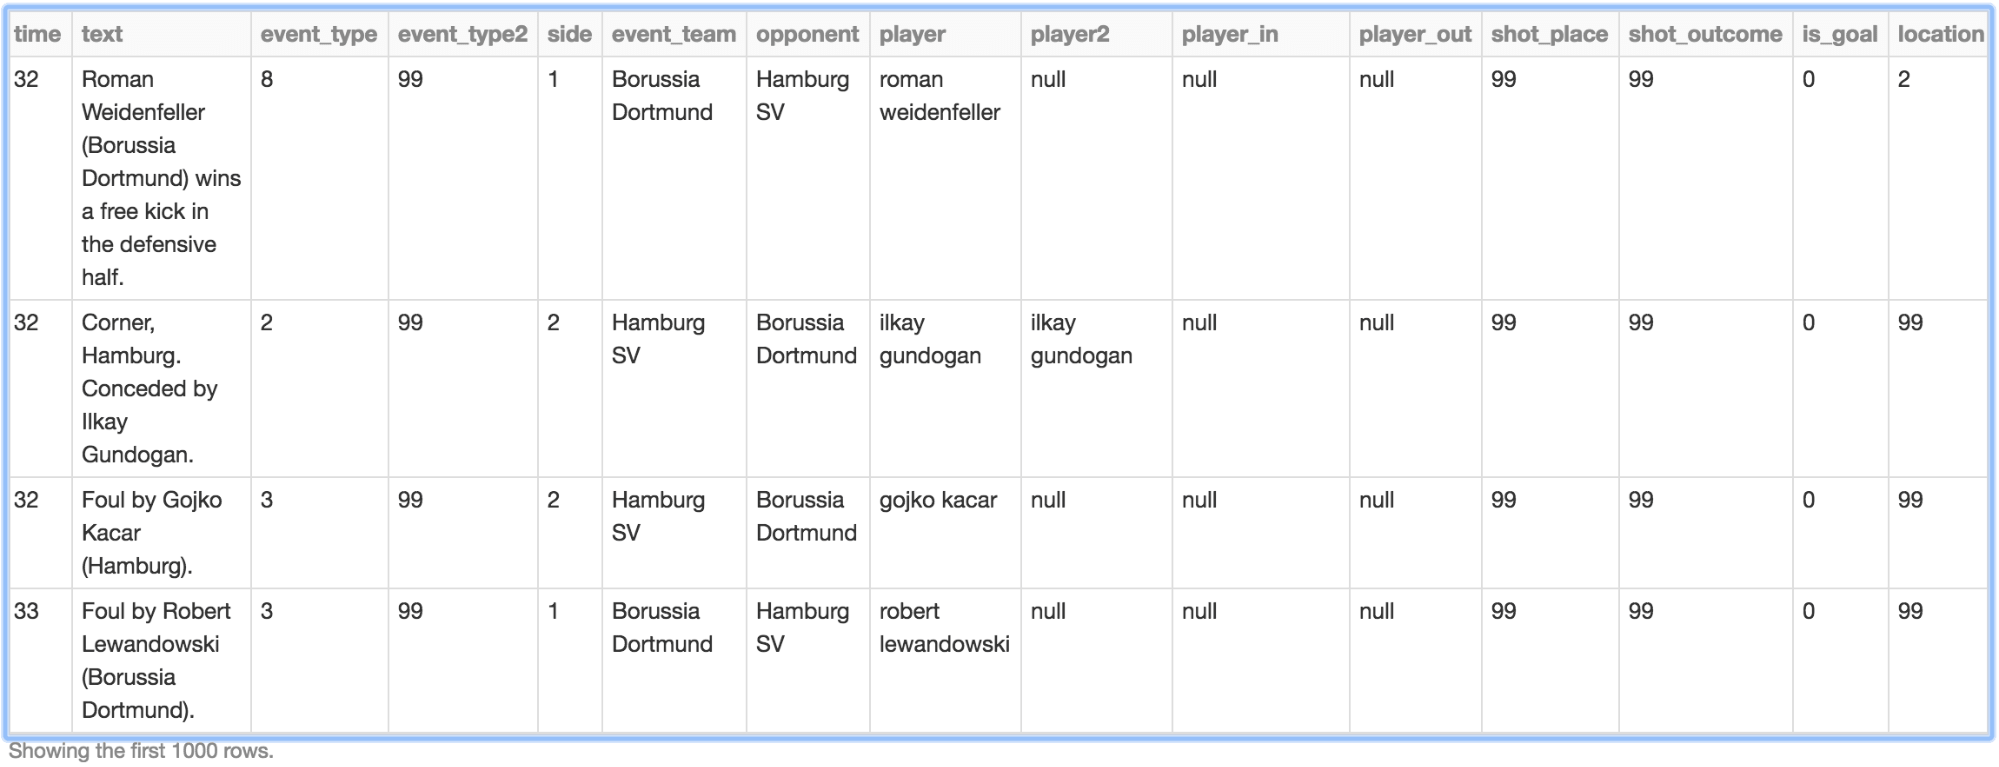This screenshot has width=1999, height=767.
Task: Click the 'text' column header
Action: click(x=102, y=34)
